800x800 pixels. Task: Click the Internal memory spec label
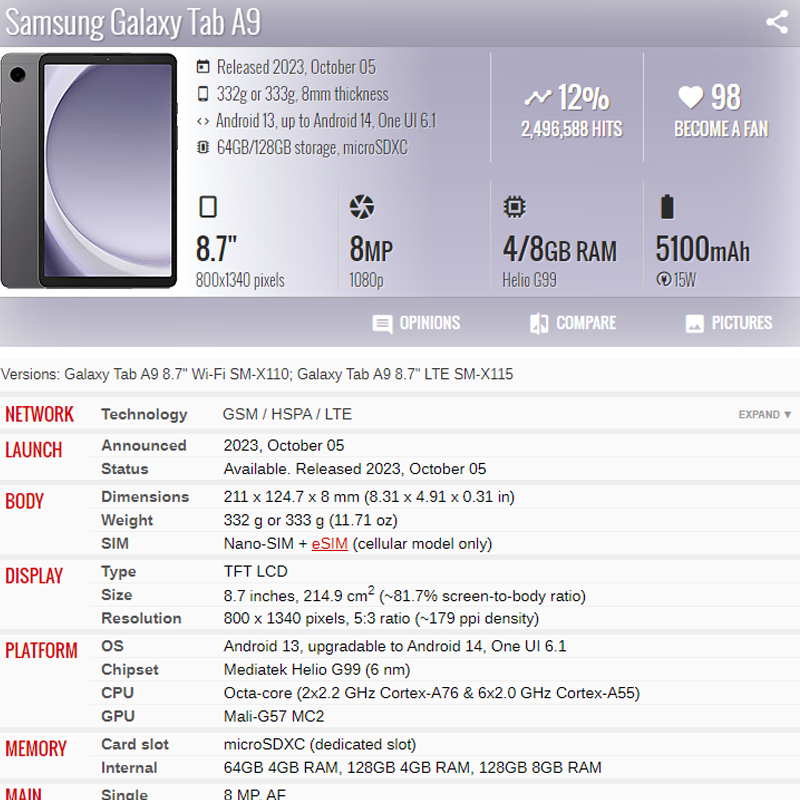(129, 768)
